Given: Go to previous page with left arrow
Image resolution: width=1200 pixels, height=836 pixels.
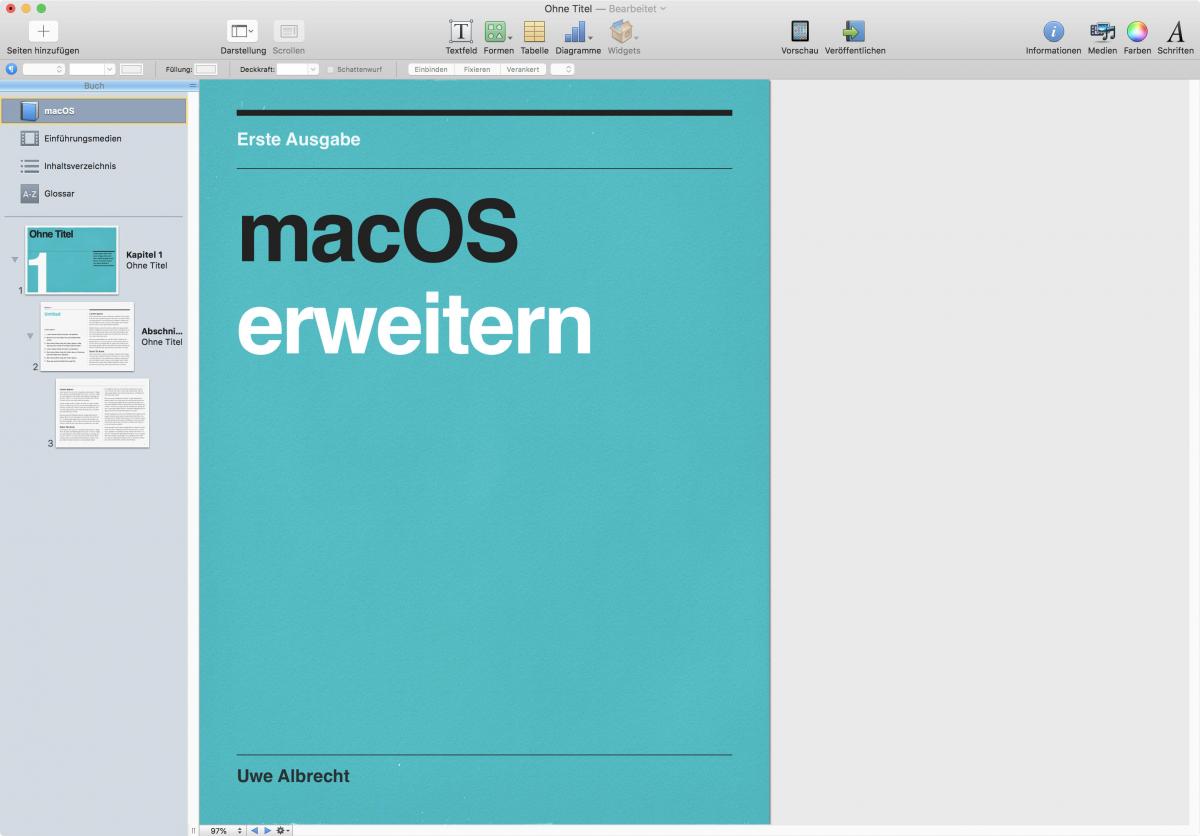Looking at the screenshot, I should click(254, 830).
